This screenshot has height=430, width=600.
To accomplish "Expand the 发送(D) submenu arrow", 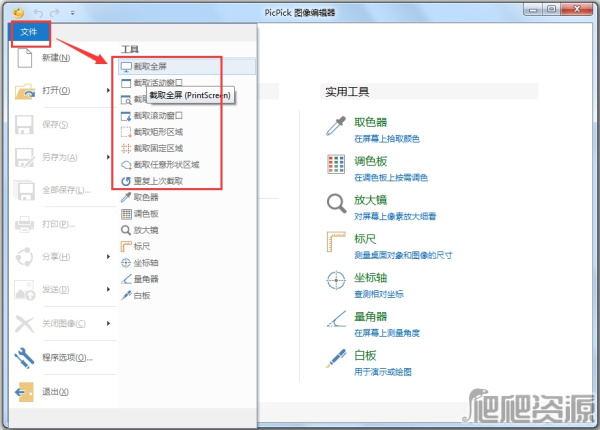I will 108,289.
